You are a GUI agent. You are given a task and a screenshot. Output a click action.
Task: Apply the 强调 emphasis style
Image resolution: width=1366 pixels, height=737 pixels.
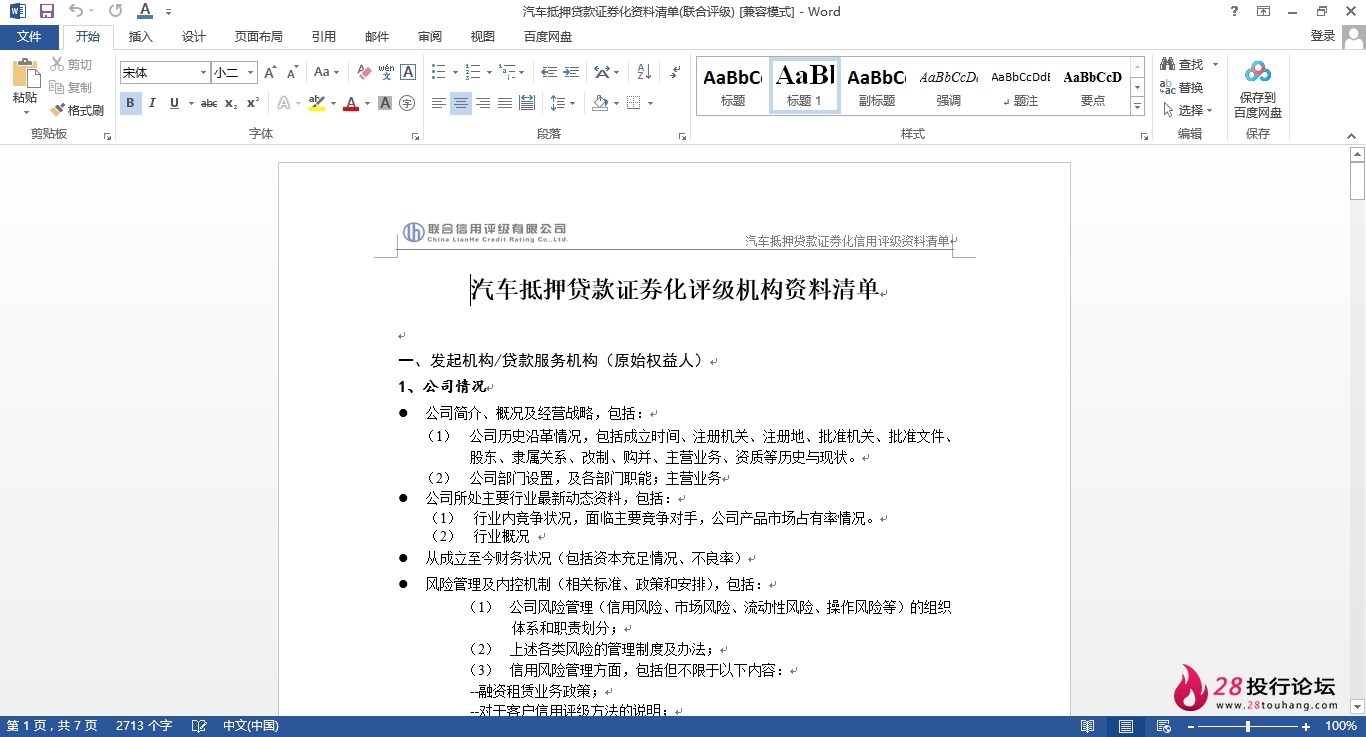tap(949, 86)
